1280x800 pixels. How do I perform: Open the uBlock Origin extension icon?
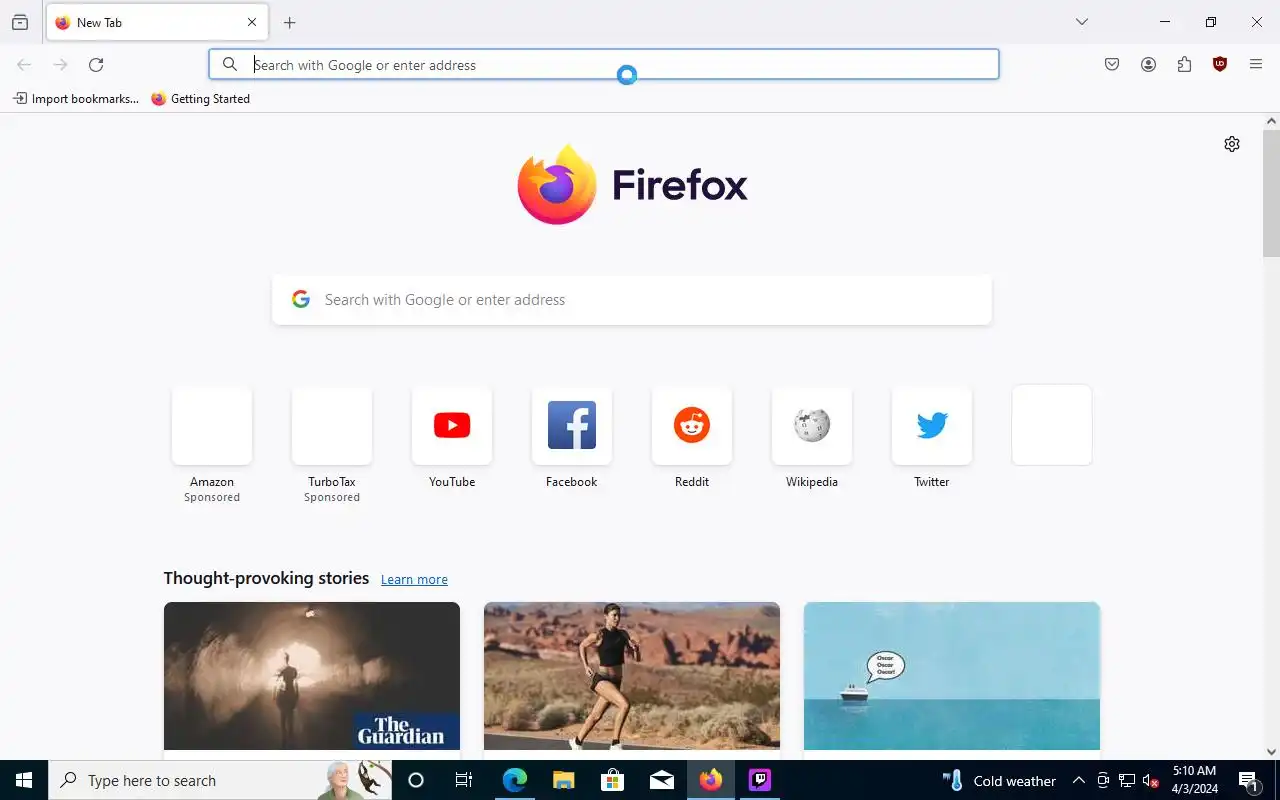tap(1220, 65)
